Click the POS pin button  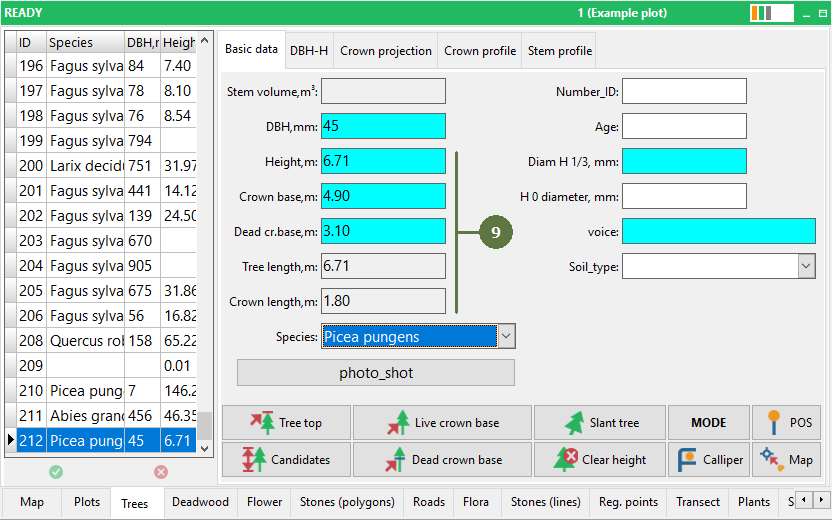(x=786, y=422)
